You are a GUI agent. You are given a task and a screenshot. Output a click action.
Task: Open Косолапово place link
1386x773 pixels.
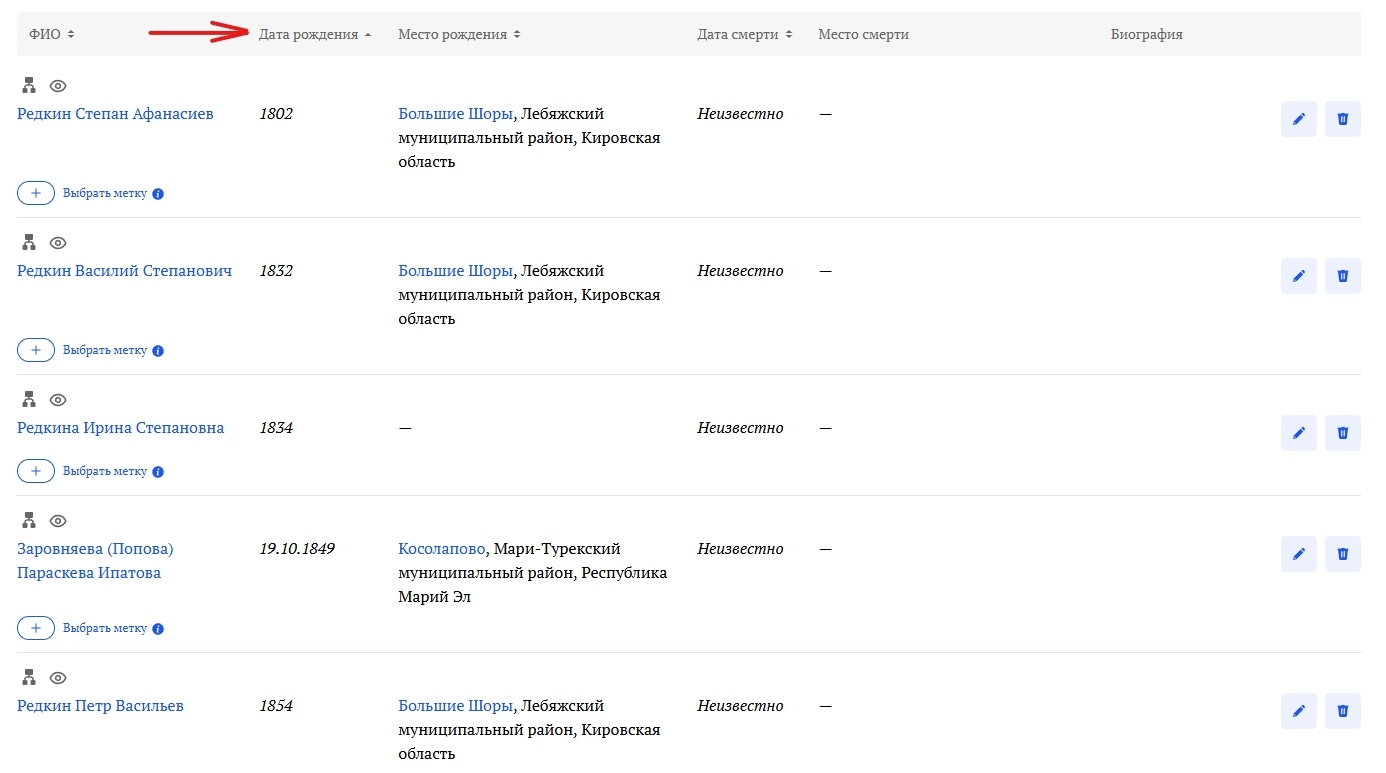tap(442, 549)
